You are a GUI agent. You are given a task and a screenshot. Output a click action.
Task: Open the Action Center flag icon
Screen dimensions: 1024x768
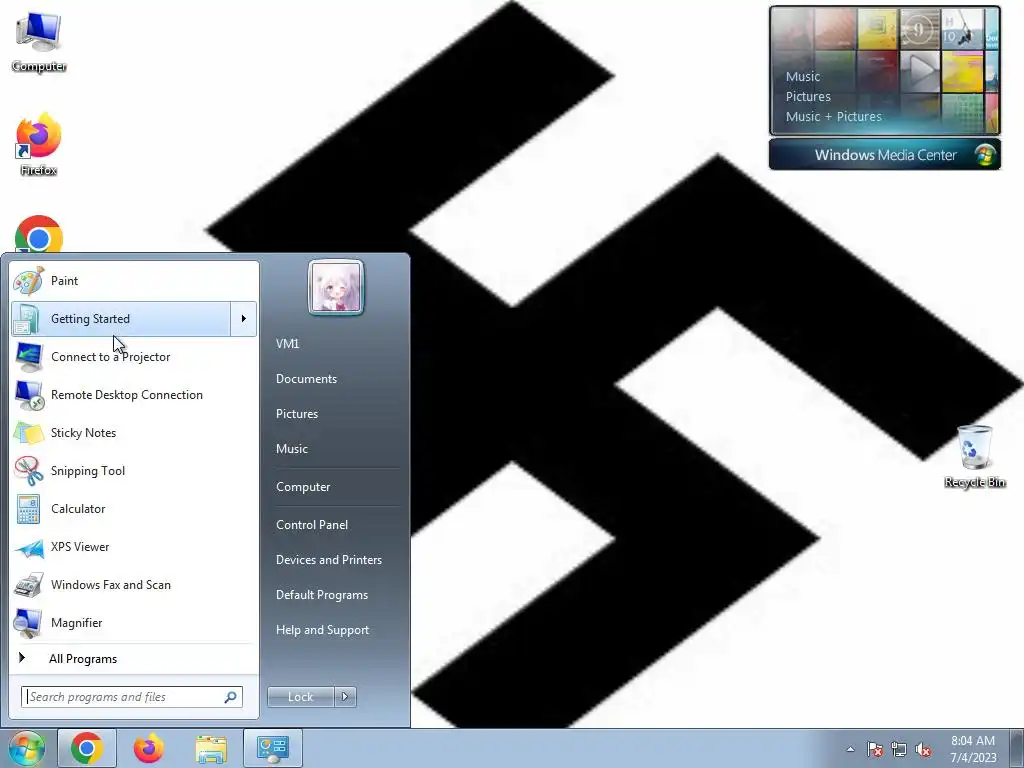[875, 749]
